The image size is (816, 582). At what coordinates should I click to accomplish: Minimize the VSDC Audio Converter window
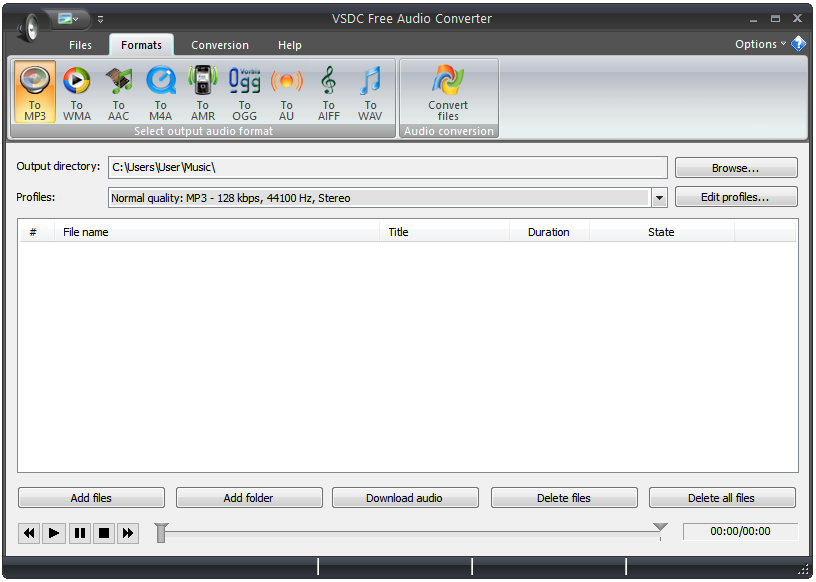[x=753, y=19]
